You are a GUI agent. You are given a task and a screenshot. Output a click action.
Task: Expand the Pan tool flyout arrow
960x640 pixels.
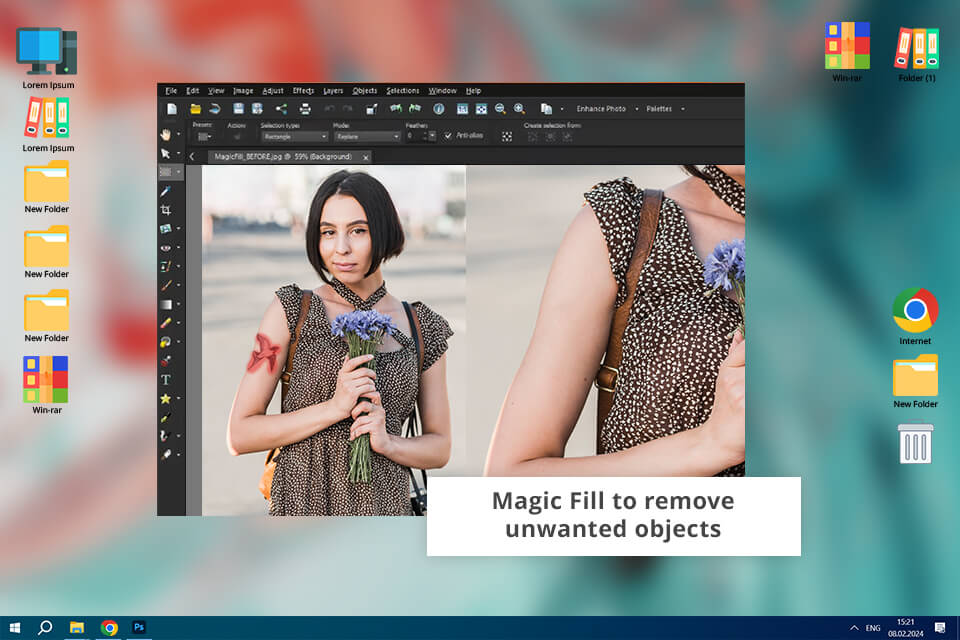tap(179, 134)
